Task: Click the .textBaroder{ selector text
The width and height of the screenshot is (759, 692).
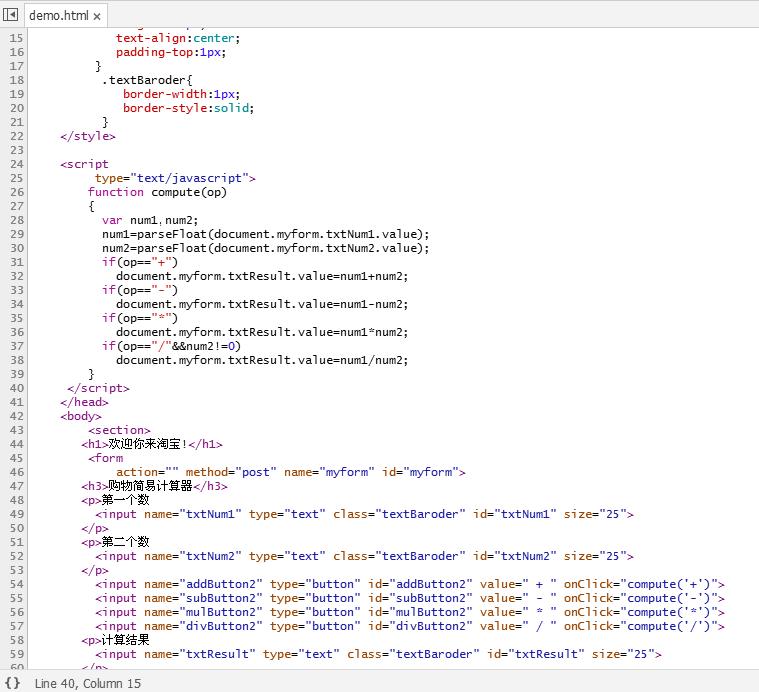Action: click(147, 80)
